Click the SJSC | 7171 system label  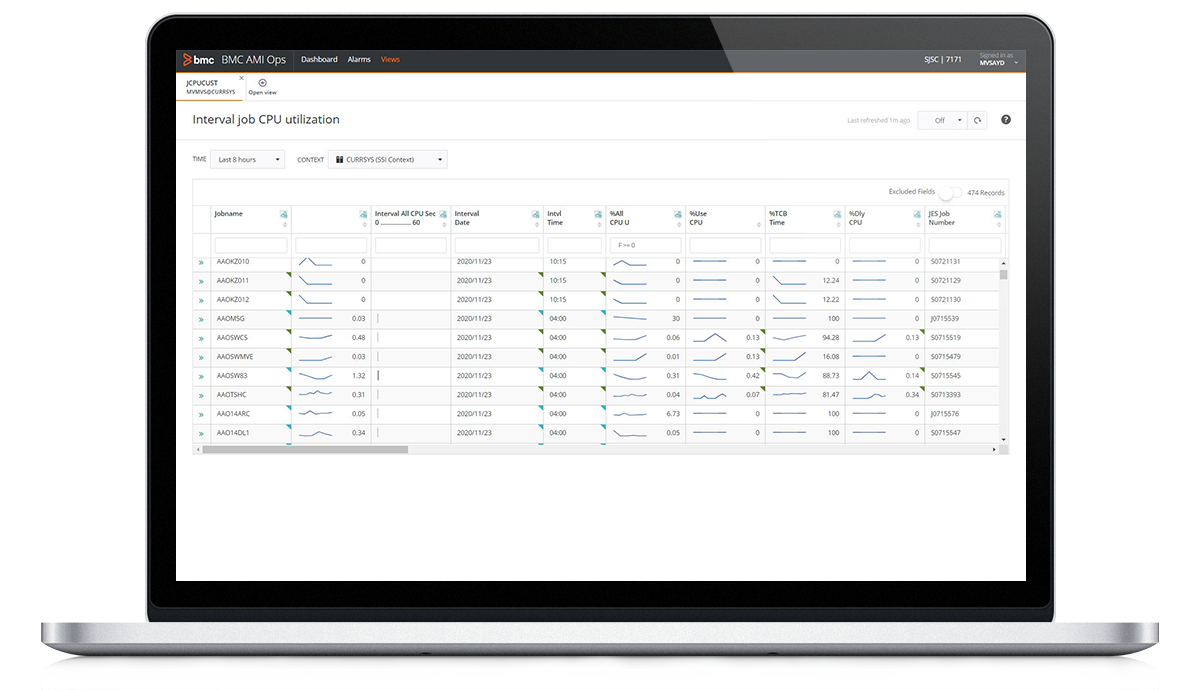[x=943, y=60]
